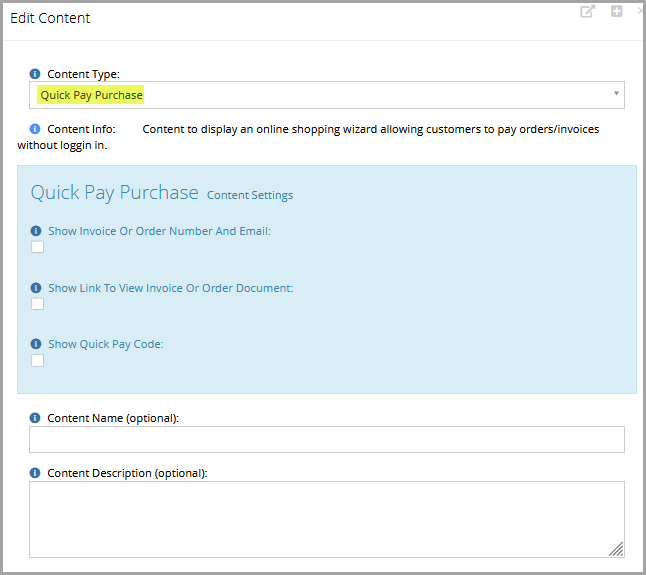The width and height of the screenshot is (646, 575).
Task: Select the Quick Pay Purchase combo box value
Action: pyautogui.click(x=327, y=95)
